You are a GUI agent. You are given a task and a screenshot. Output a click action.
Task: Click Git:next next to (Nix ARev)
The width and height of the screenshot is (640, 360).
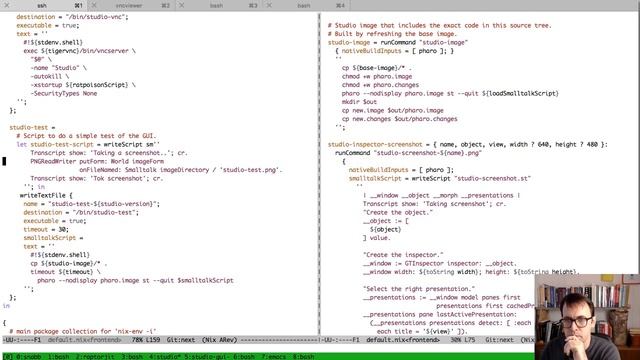181,340
